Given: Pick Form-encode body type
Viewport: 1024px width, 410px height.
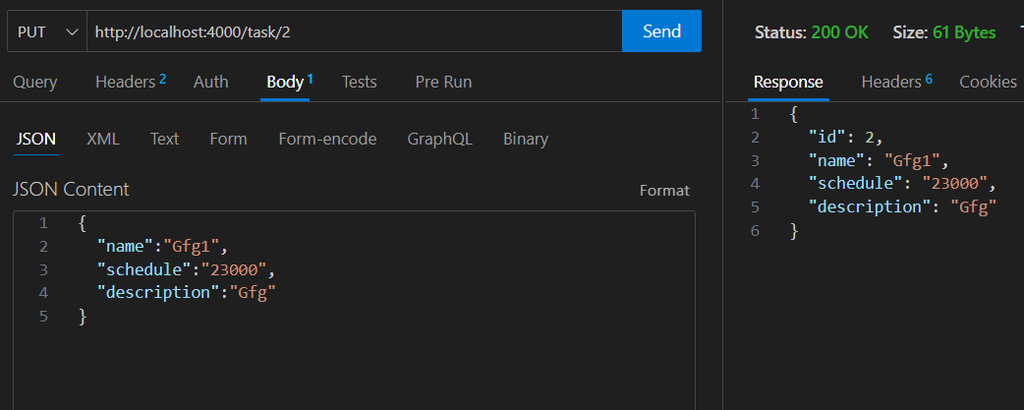Looking at the screenshot, I should point(327,139).
